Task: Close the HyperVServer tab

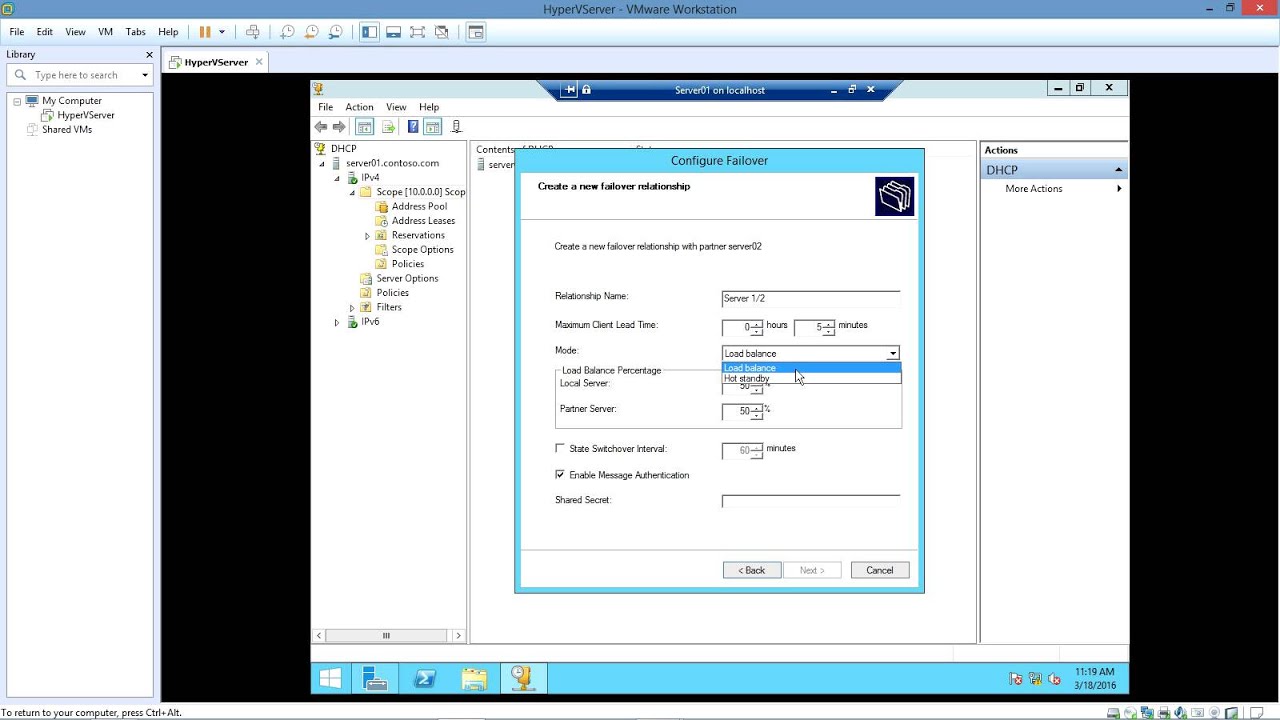Action: tap(259, 62)
